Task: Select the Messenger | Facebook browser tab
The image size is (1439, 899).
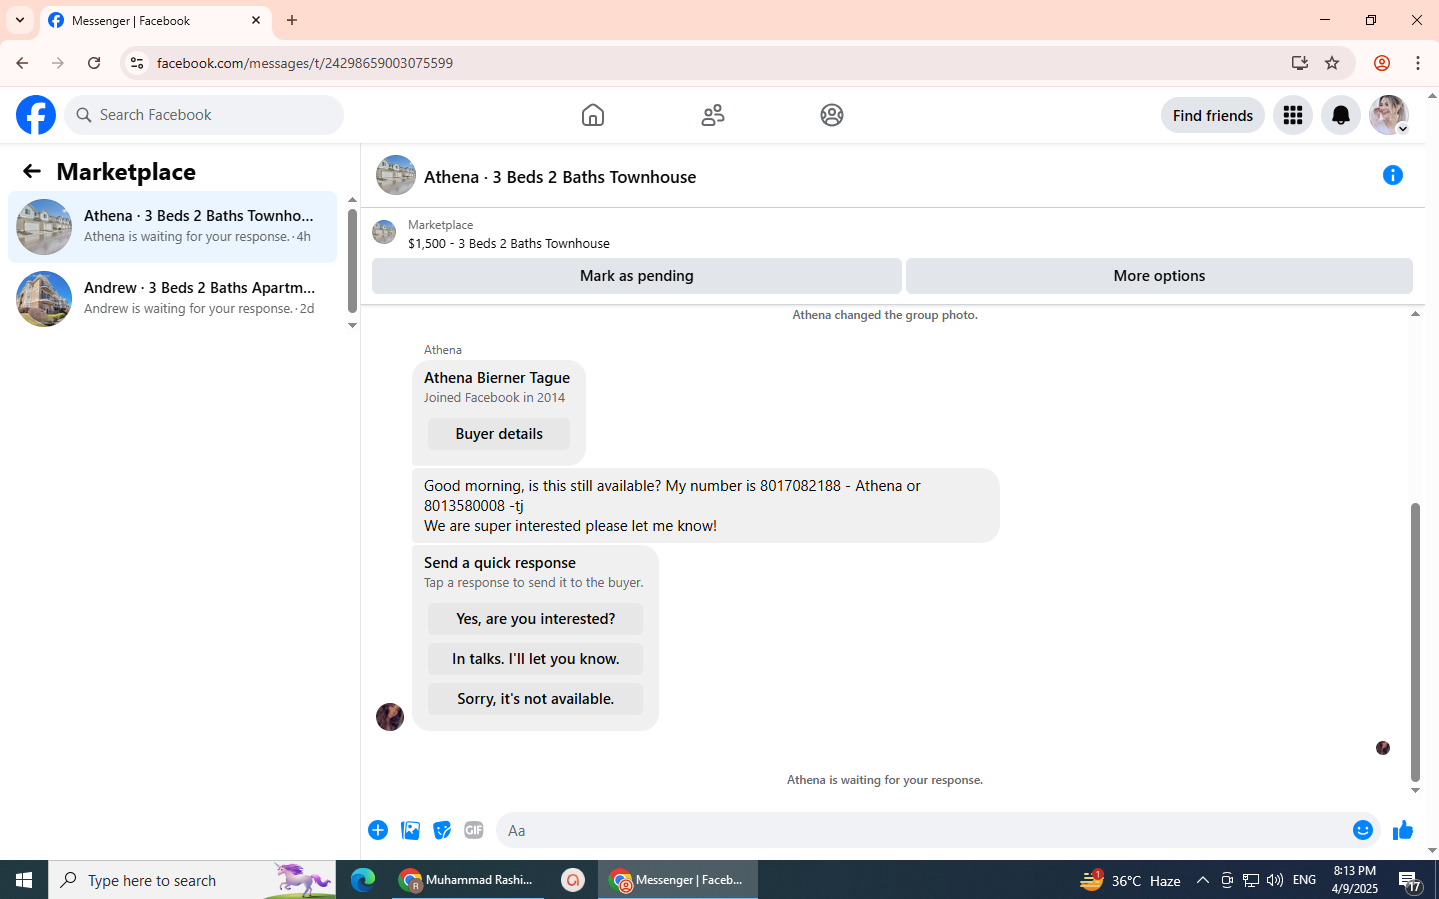Action: coord(155,20)
